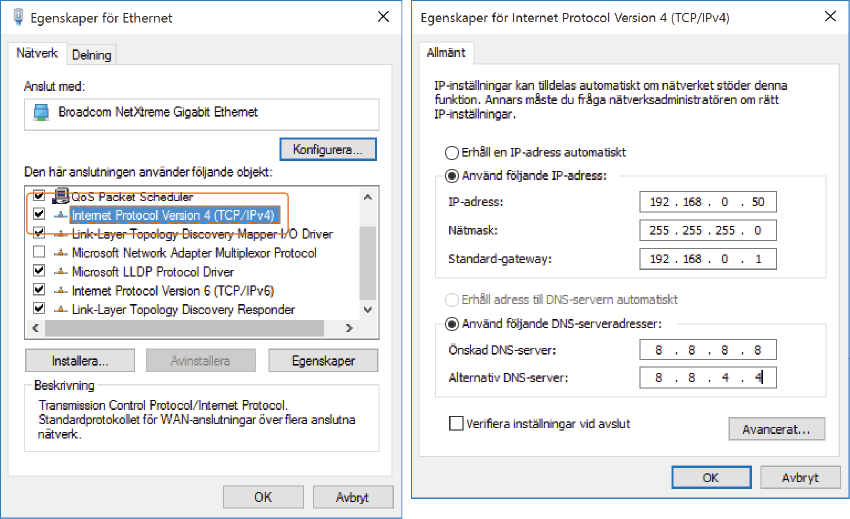Click the Microsoft LLDP Protocol Driver icon
Screen dimensions: 850x519
(x=61, y=272)
